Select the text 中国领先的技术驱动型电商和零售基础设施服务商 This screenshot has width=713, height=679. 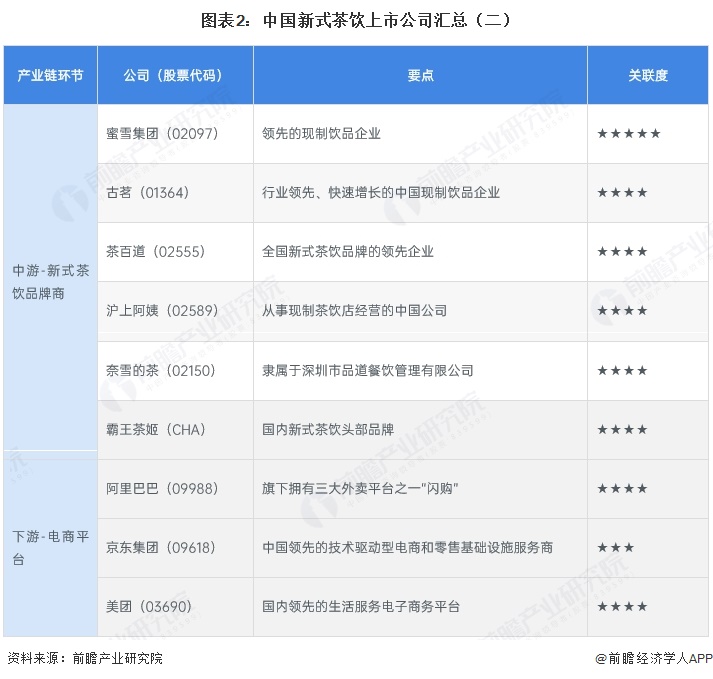click(407, 548)
